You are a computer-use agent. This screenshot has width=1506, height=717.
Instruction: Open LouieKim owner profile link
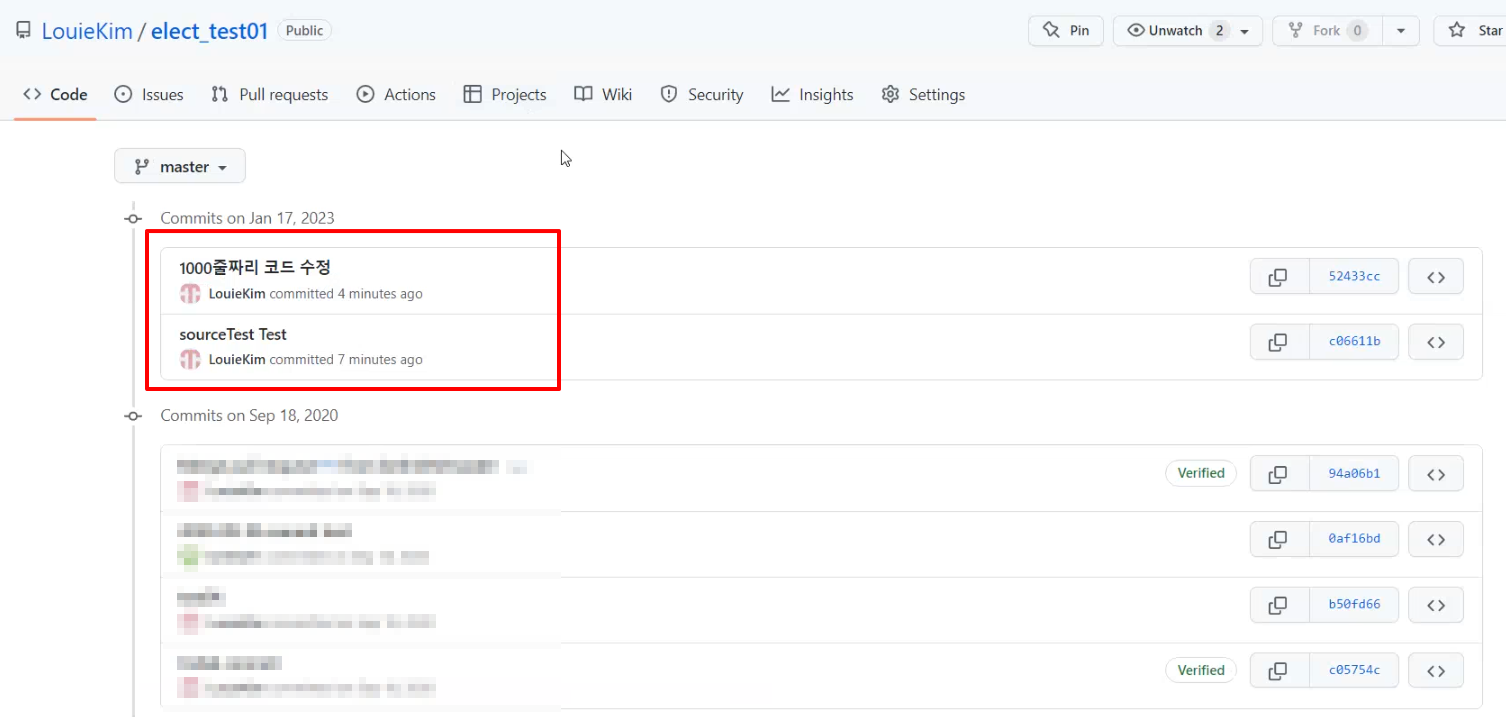pos(87,31)
